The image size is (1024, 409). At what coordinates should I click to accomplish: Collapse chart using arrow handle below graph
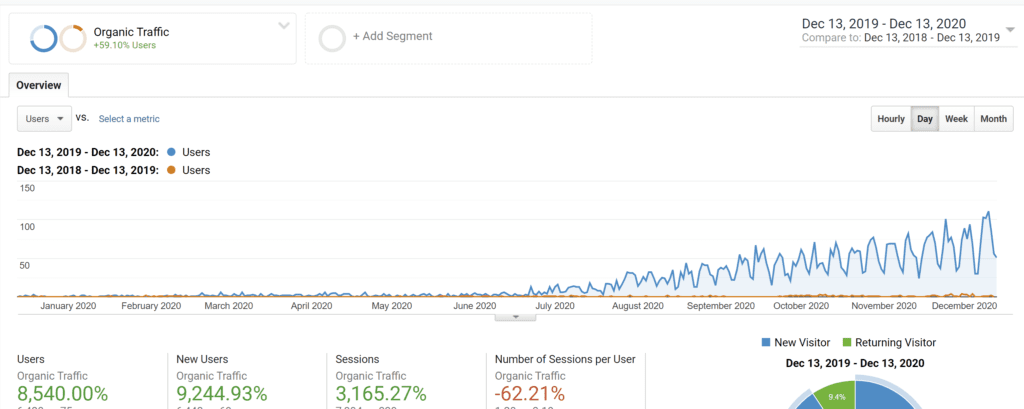click(515, 317)
